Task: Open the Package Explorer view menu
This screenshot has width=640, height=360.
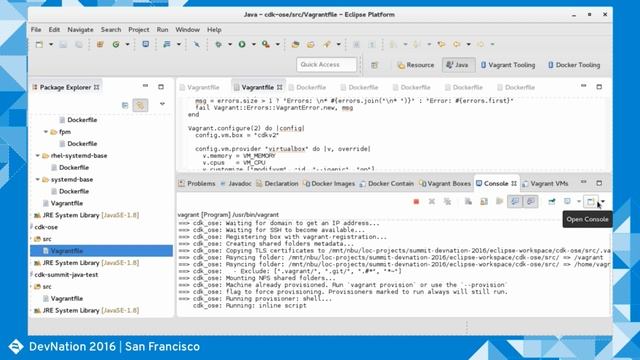Action: (162, 104)
